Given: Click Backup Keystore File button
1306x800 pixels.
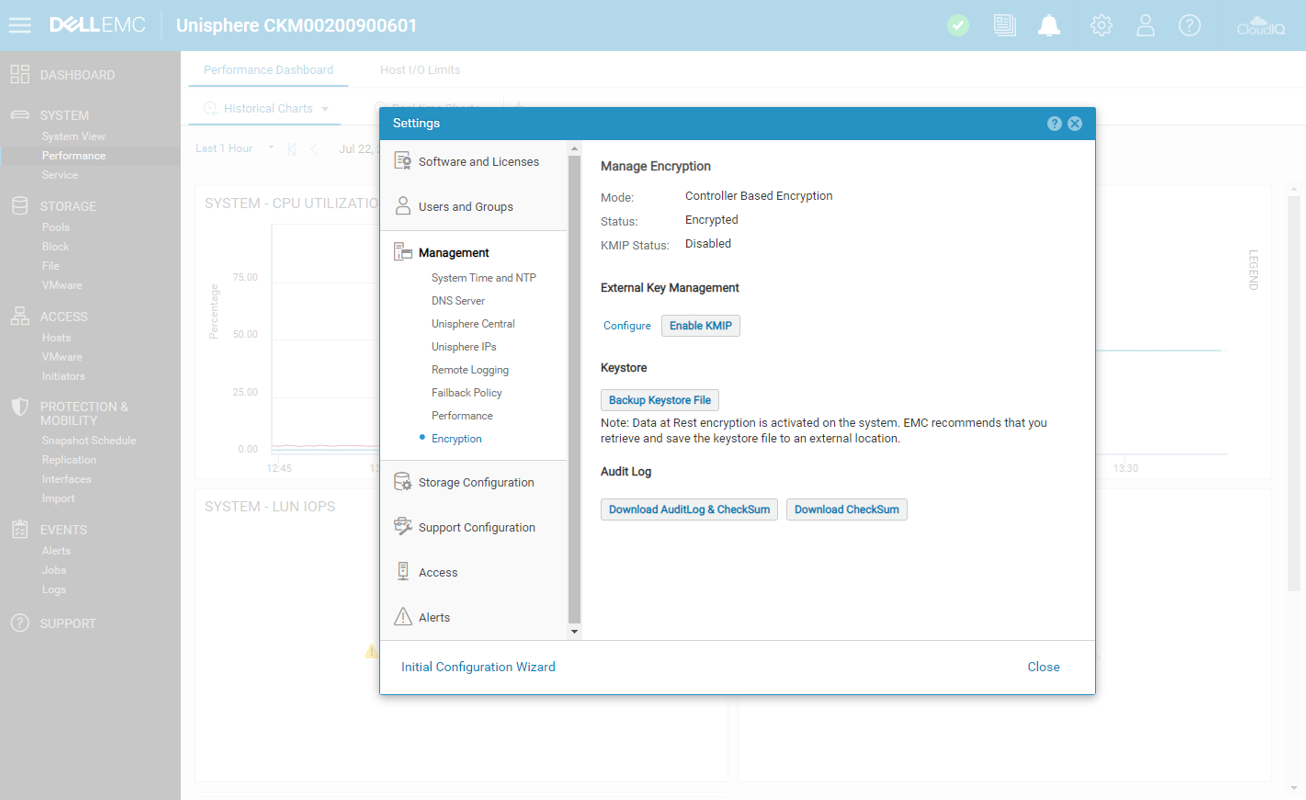Looking at the screenshot, I should 660,400.
